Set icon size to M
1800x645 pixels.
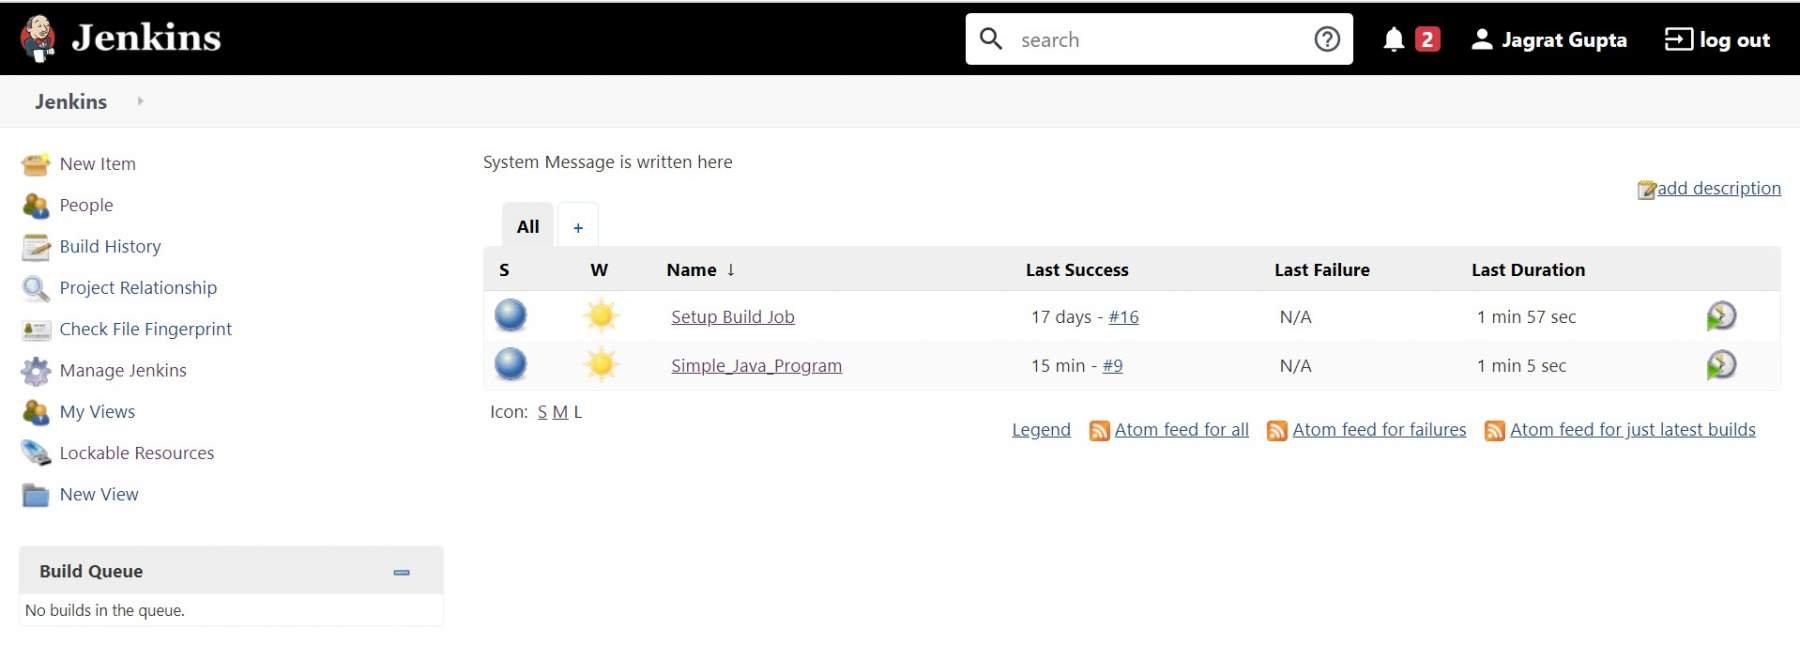pyautogui.click(x=560, y=412)
